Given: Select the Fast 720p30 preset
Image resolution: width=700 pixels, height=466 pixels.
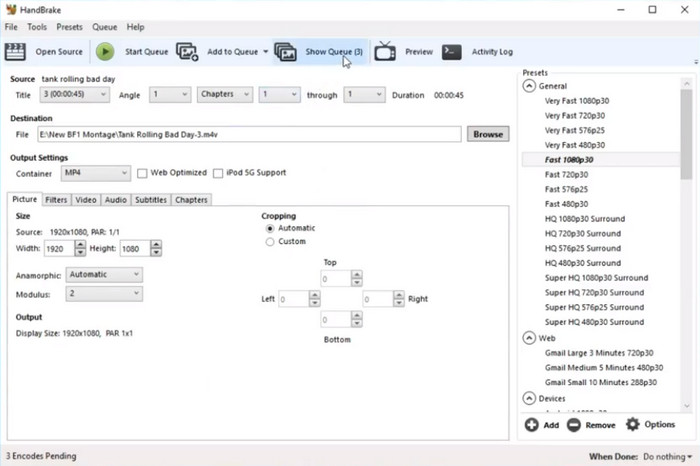Looking at the screenshot, I should pos(566,175).
